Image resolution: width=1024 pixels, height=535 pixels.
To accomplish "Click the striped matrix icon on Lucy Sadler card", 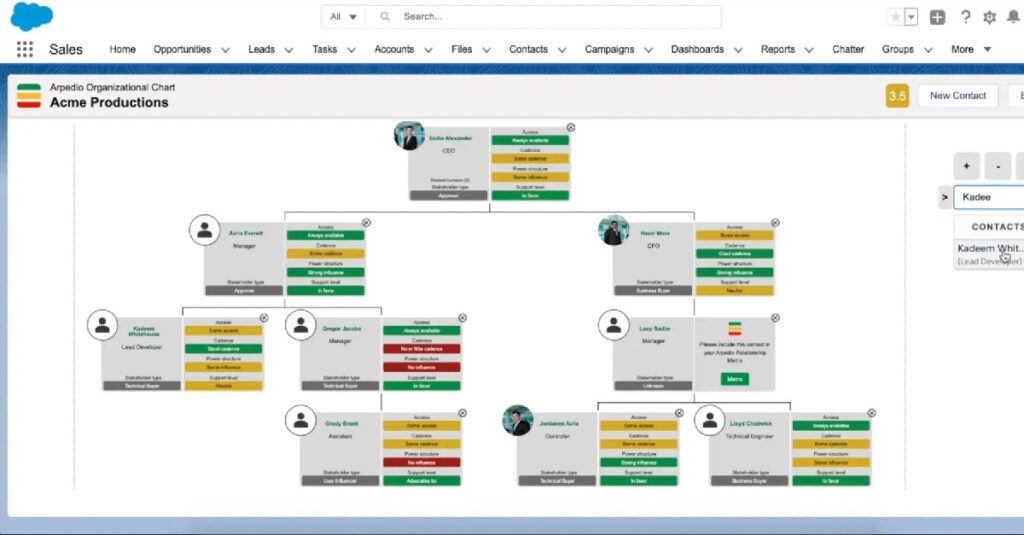I will 735,328.
